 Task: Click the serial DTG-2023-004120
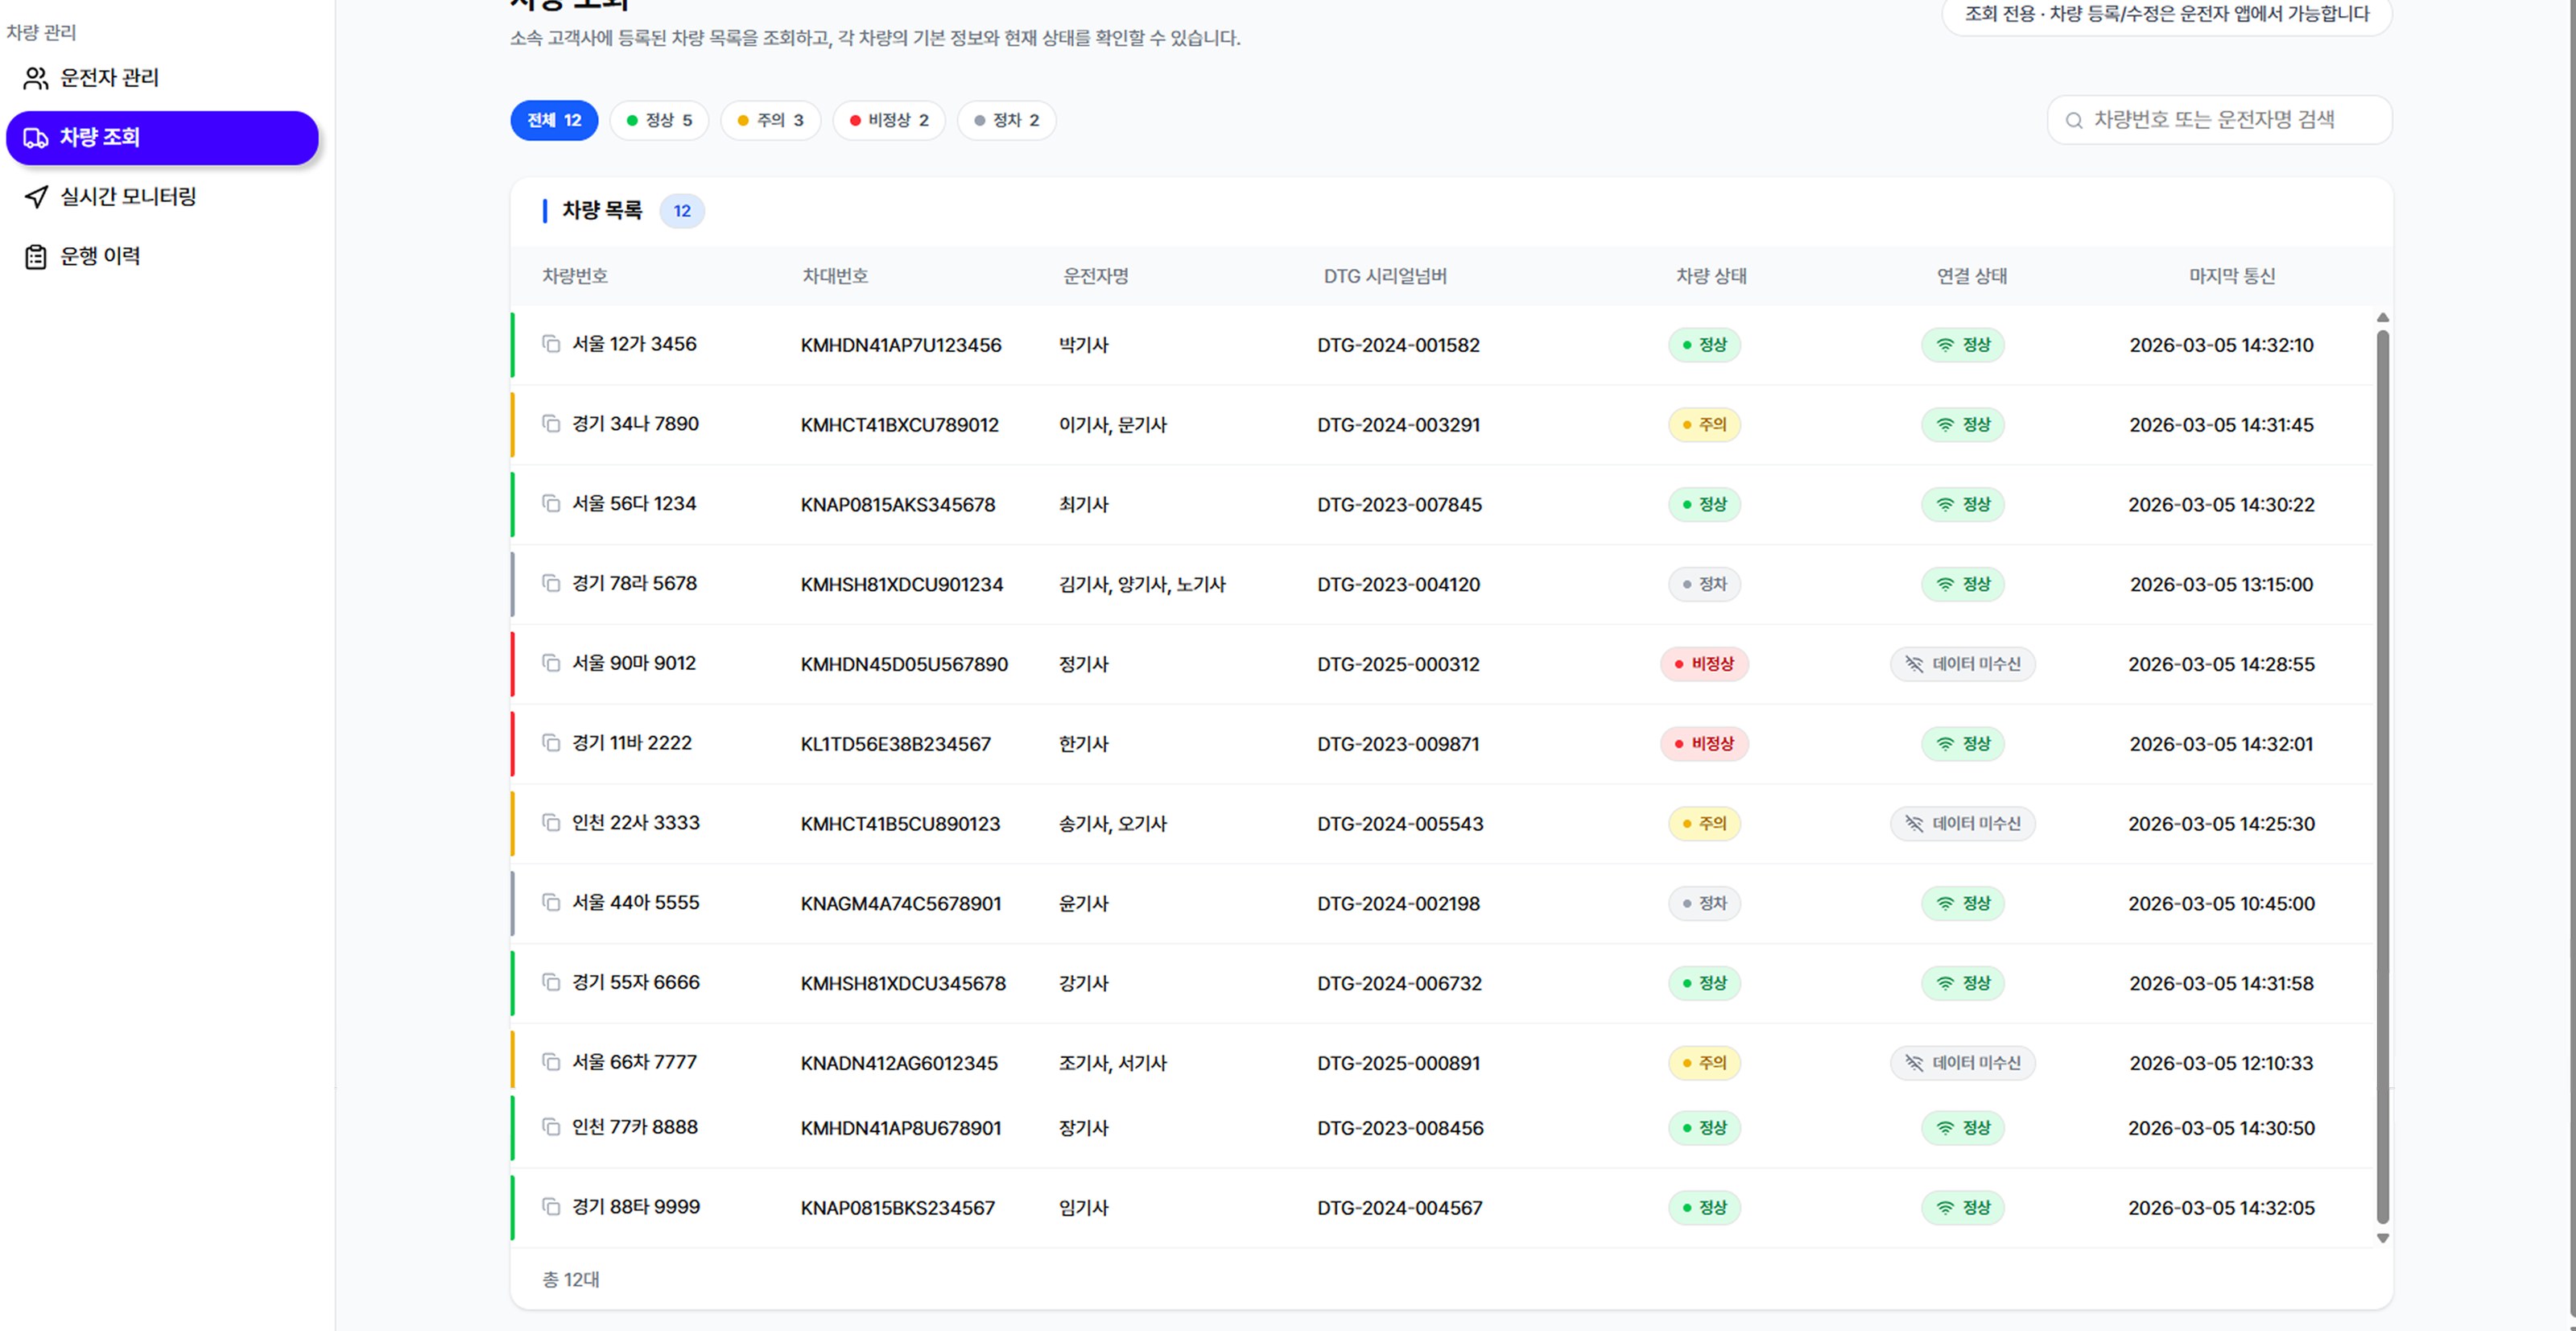(1398, 585)
